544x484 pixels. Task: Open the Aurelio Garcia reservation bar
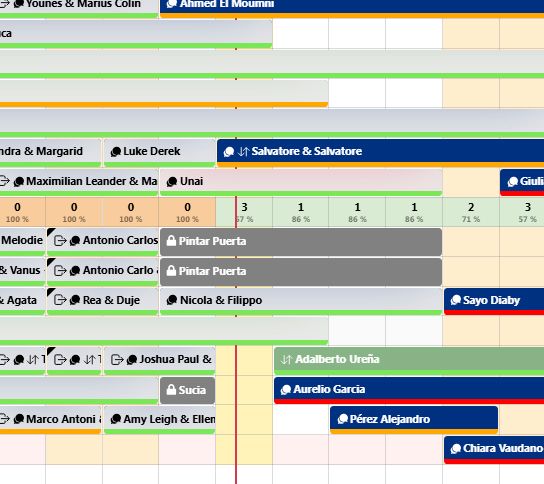coord(409,390)
